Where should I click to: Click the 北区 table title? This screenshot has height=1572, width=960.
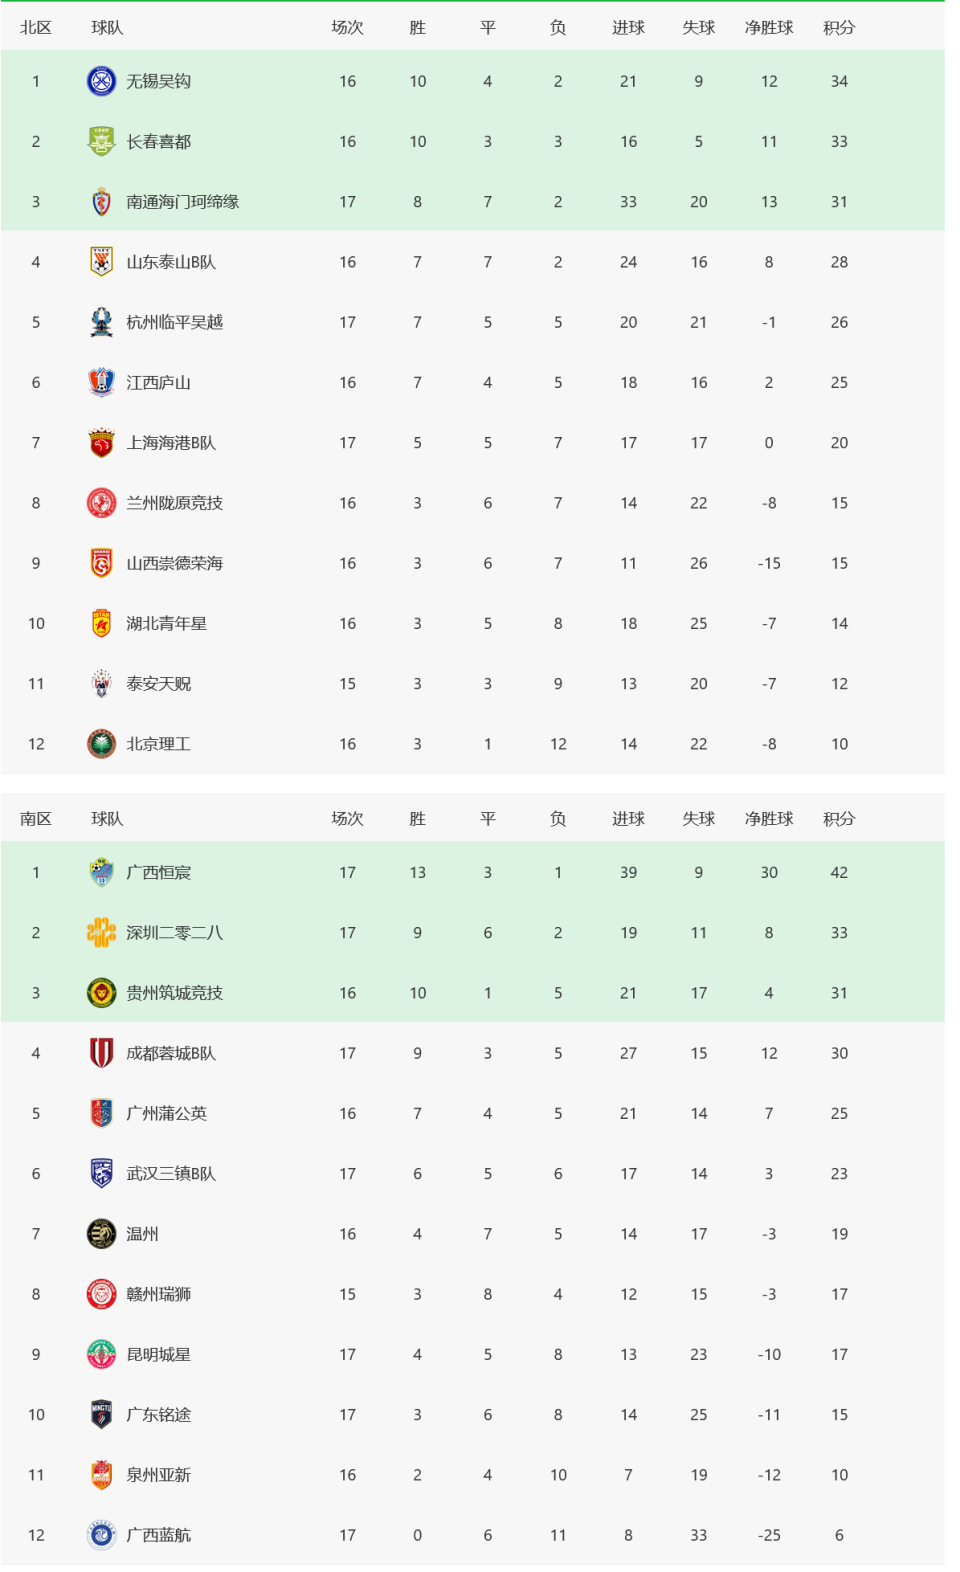[x=36, y=28]
